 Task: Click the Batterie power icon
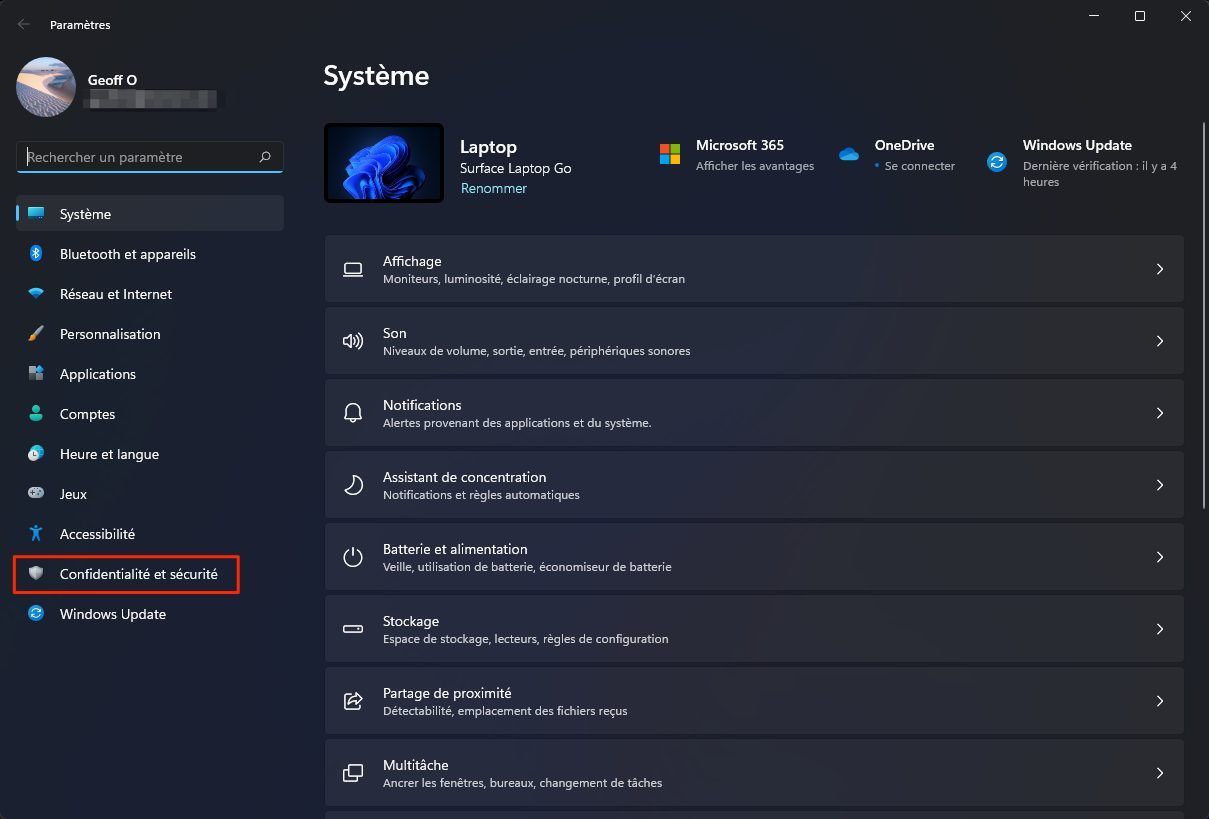(353, 557)
